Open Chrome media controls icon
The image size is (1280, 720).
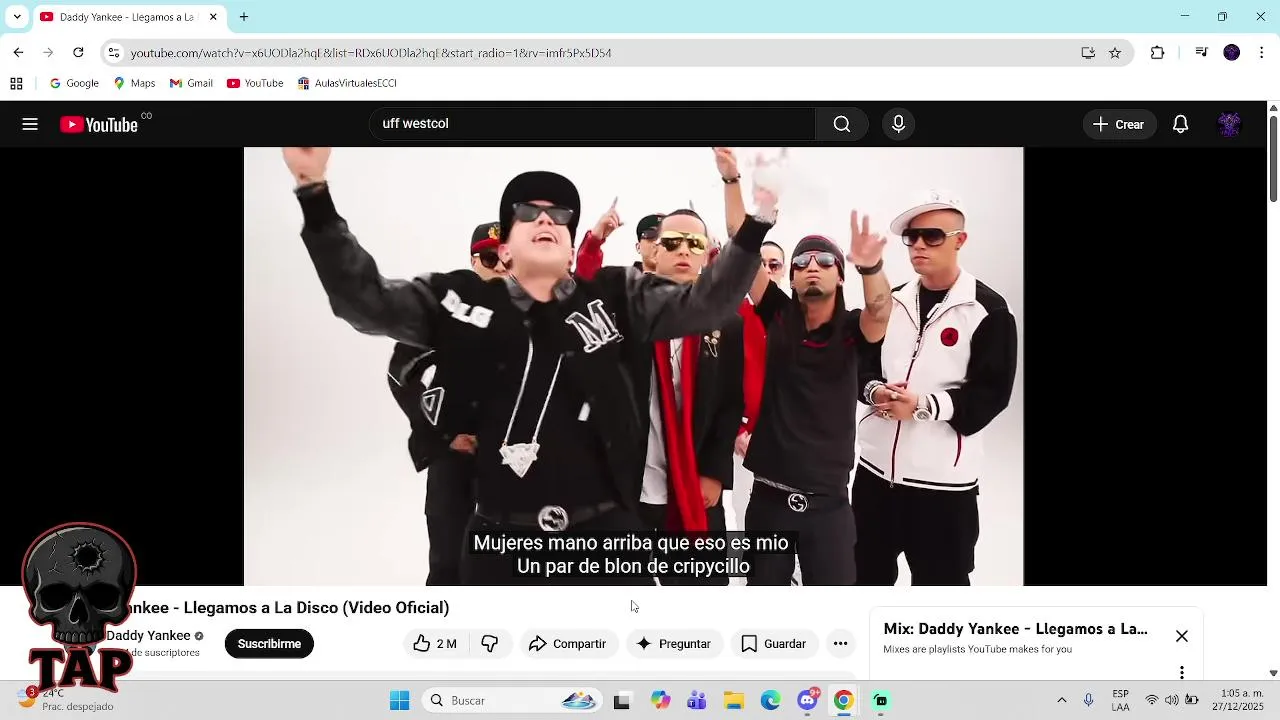click(1202, 53)
